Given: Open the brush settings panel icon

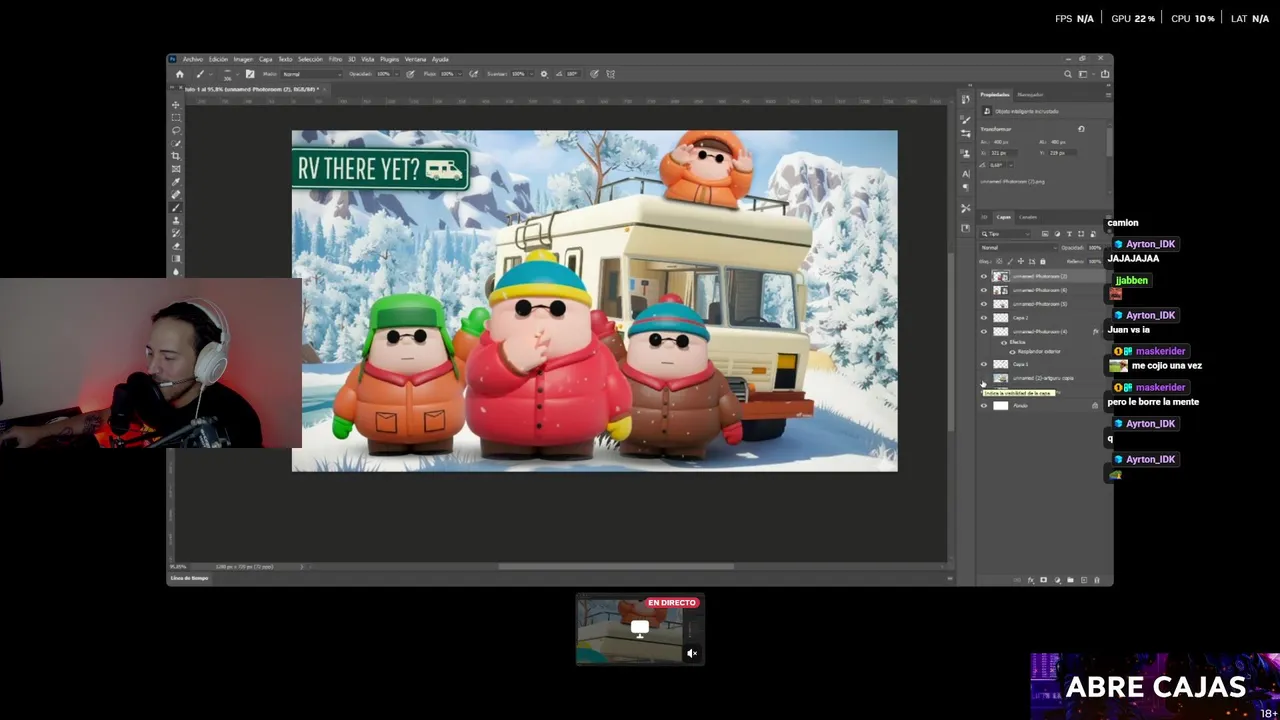Looking at the screenshot, I should (x=250, y=74).
